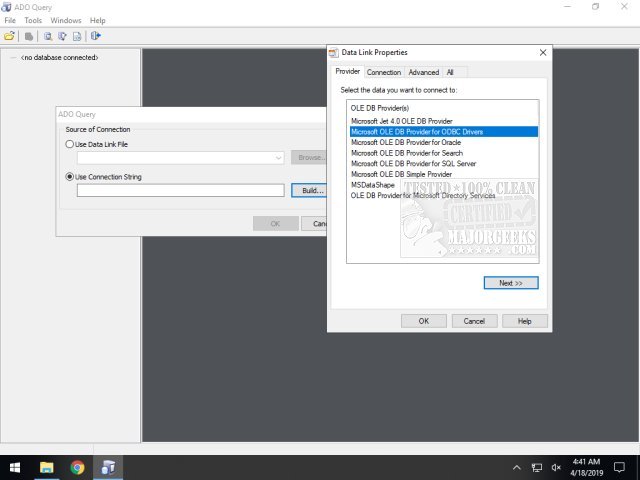Click the OLE DB Provider(s) list header
640x480 pixels.
coord(380,108)
